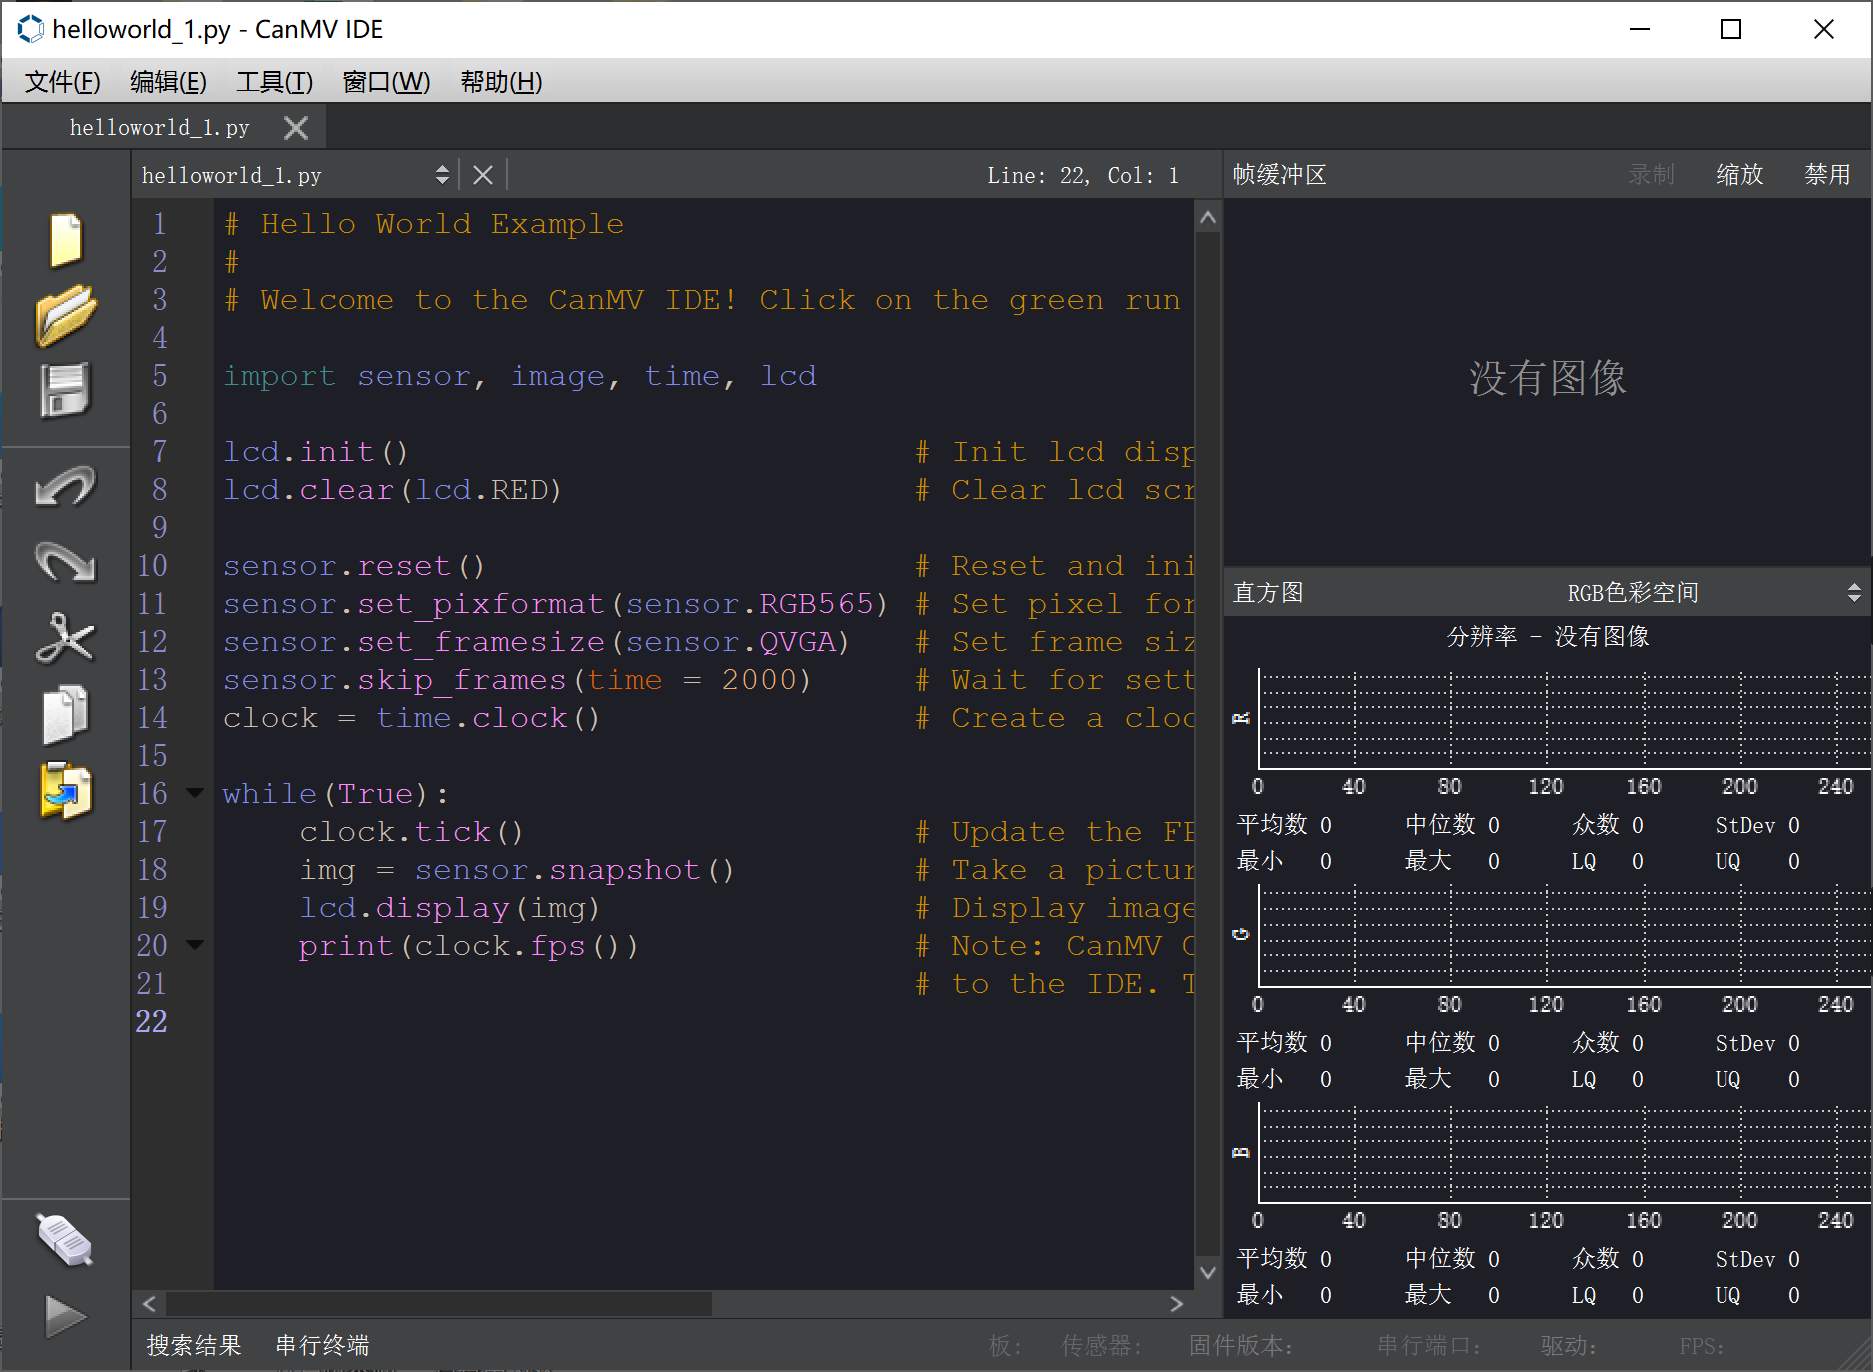Screen dimensions: 1873x1372
Task: Click the clock.tick() code line
Action: pyautogui.click(x=411, y=832)
